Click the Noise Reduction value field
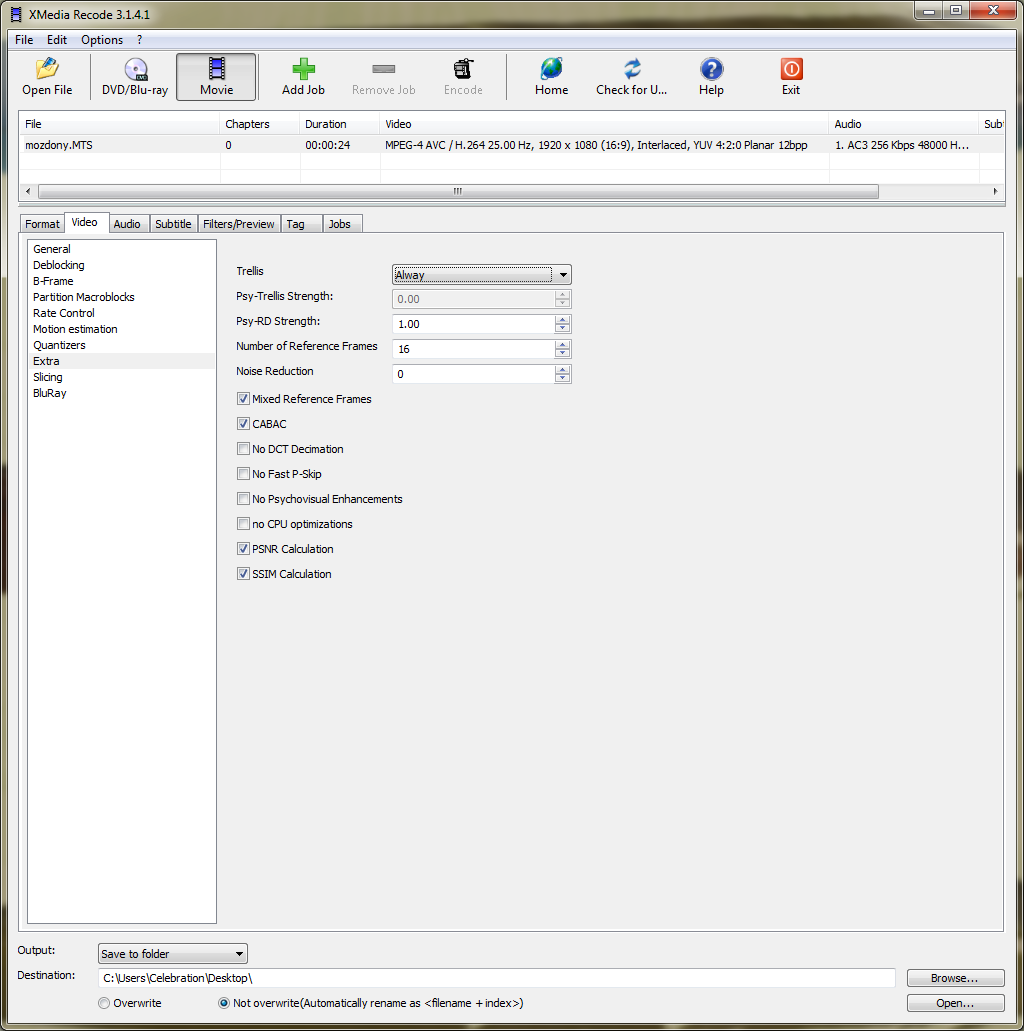The image size is (1024, 1031). coord(474,374)
